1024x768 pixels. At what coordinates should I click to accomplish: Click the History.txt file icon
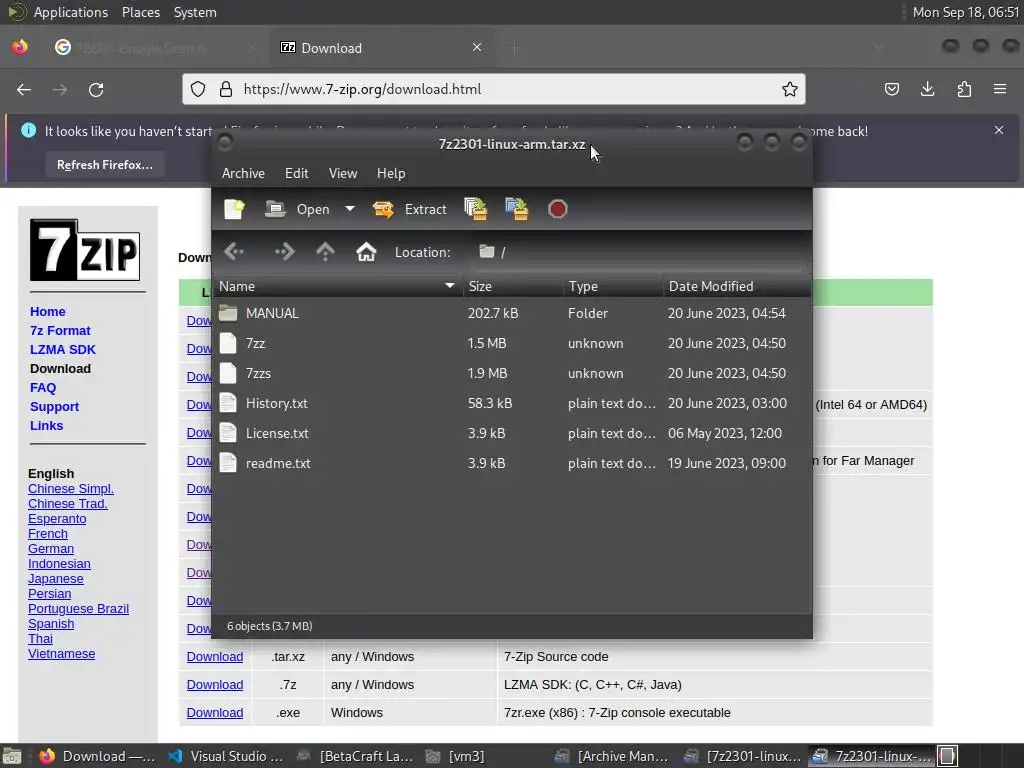[x=228, y=404]
